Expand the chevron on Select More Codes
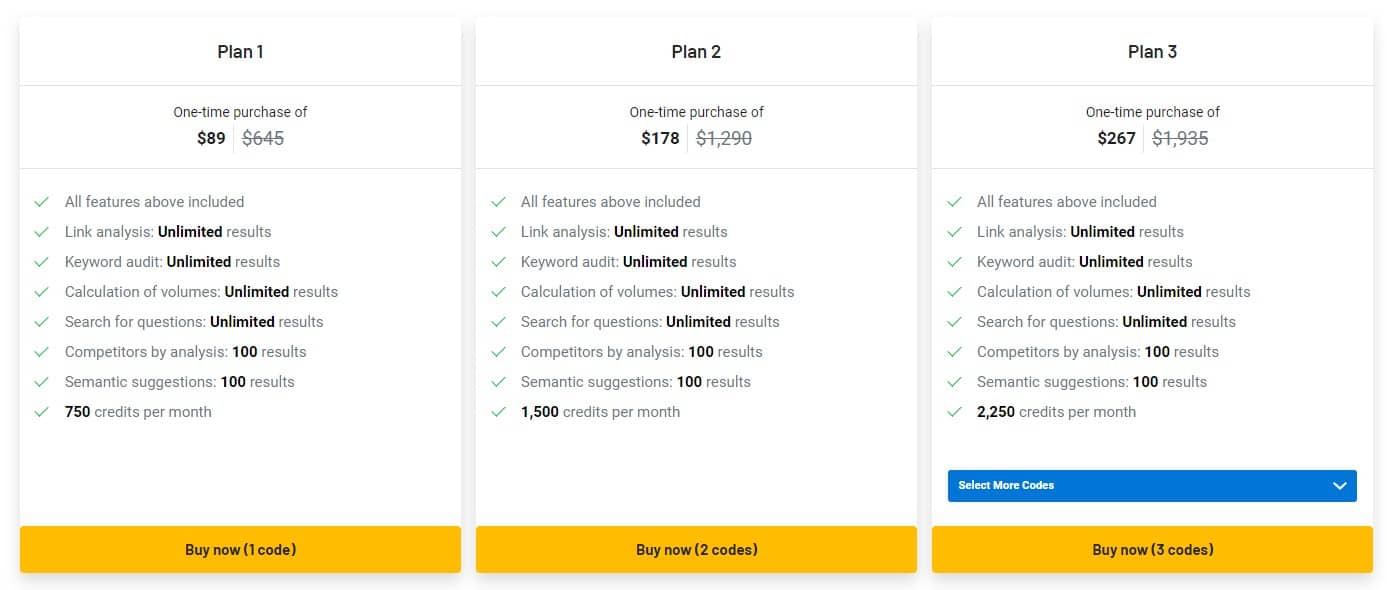Viewport: 1387px width, 590px height. (x=1340, y=485)
